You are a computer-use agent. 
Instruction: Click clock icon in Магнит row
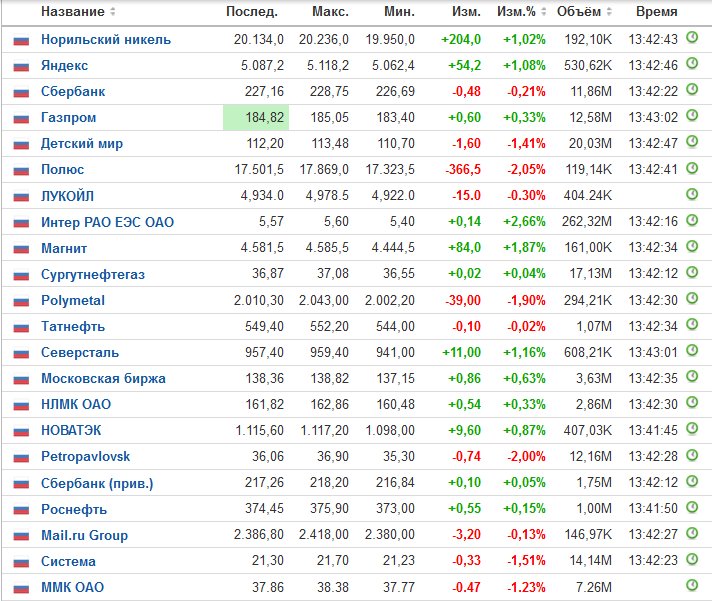pyautogui.click(x=692, y=246)
